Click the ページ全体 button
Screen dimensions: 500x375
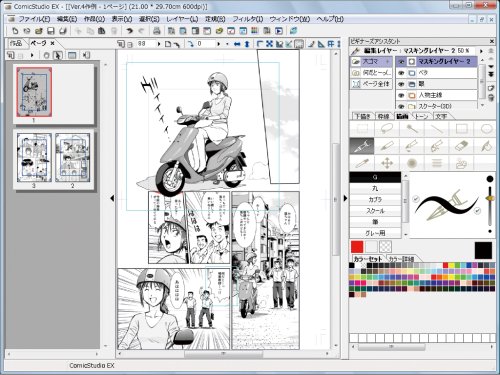[371, 84]
